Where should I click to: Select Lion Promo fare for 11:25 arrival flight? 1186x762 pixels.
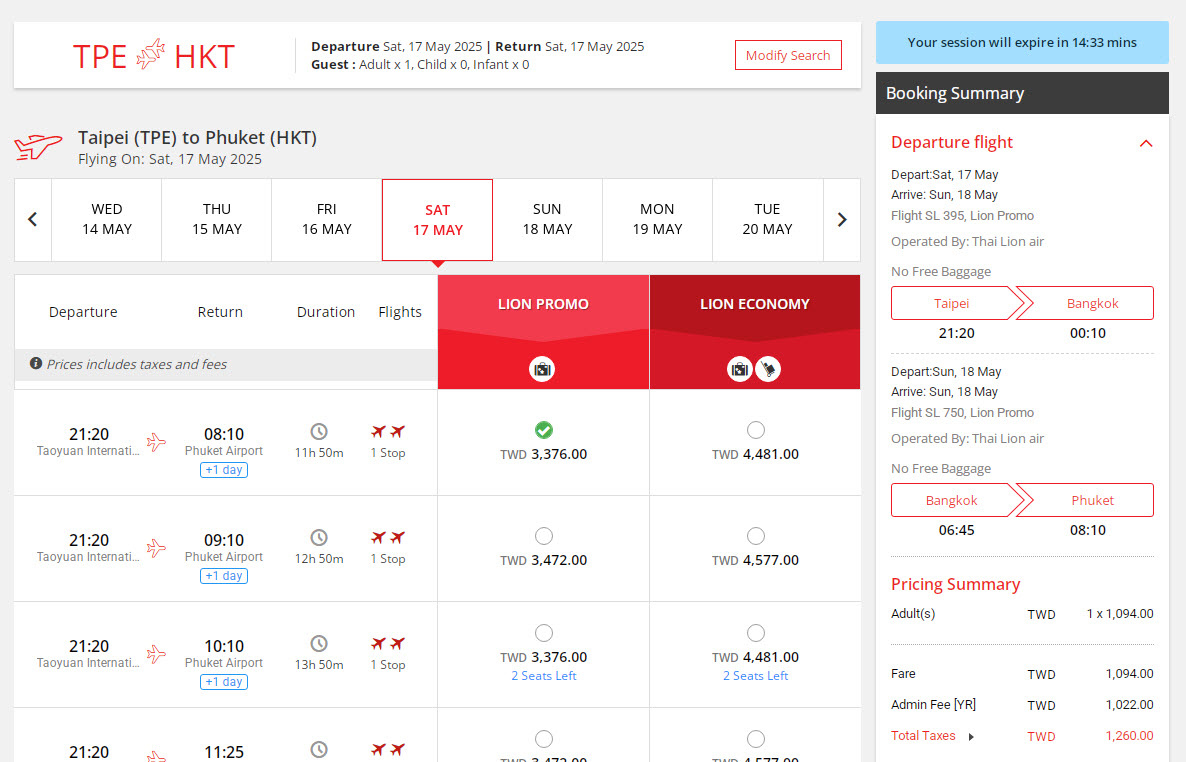(x=544, y=739)
